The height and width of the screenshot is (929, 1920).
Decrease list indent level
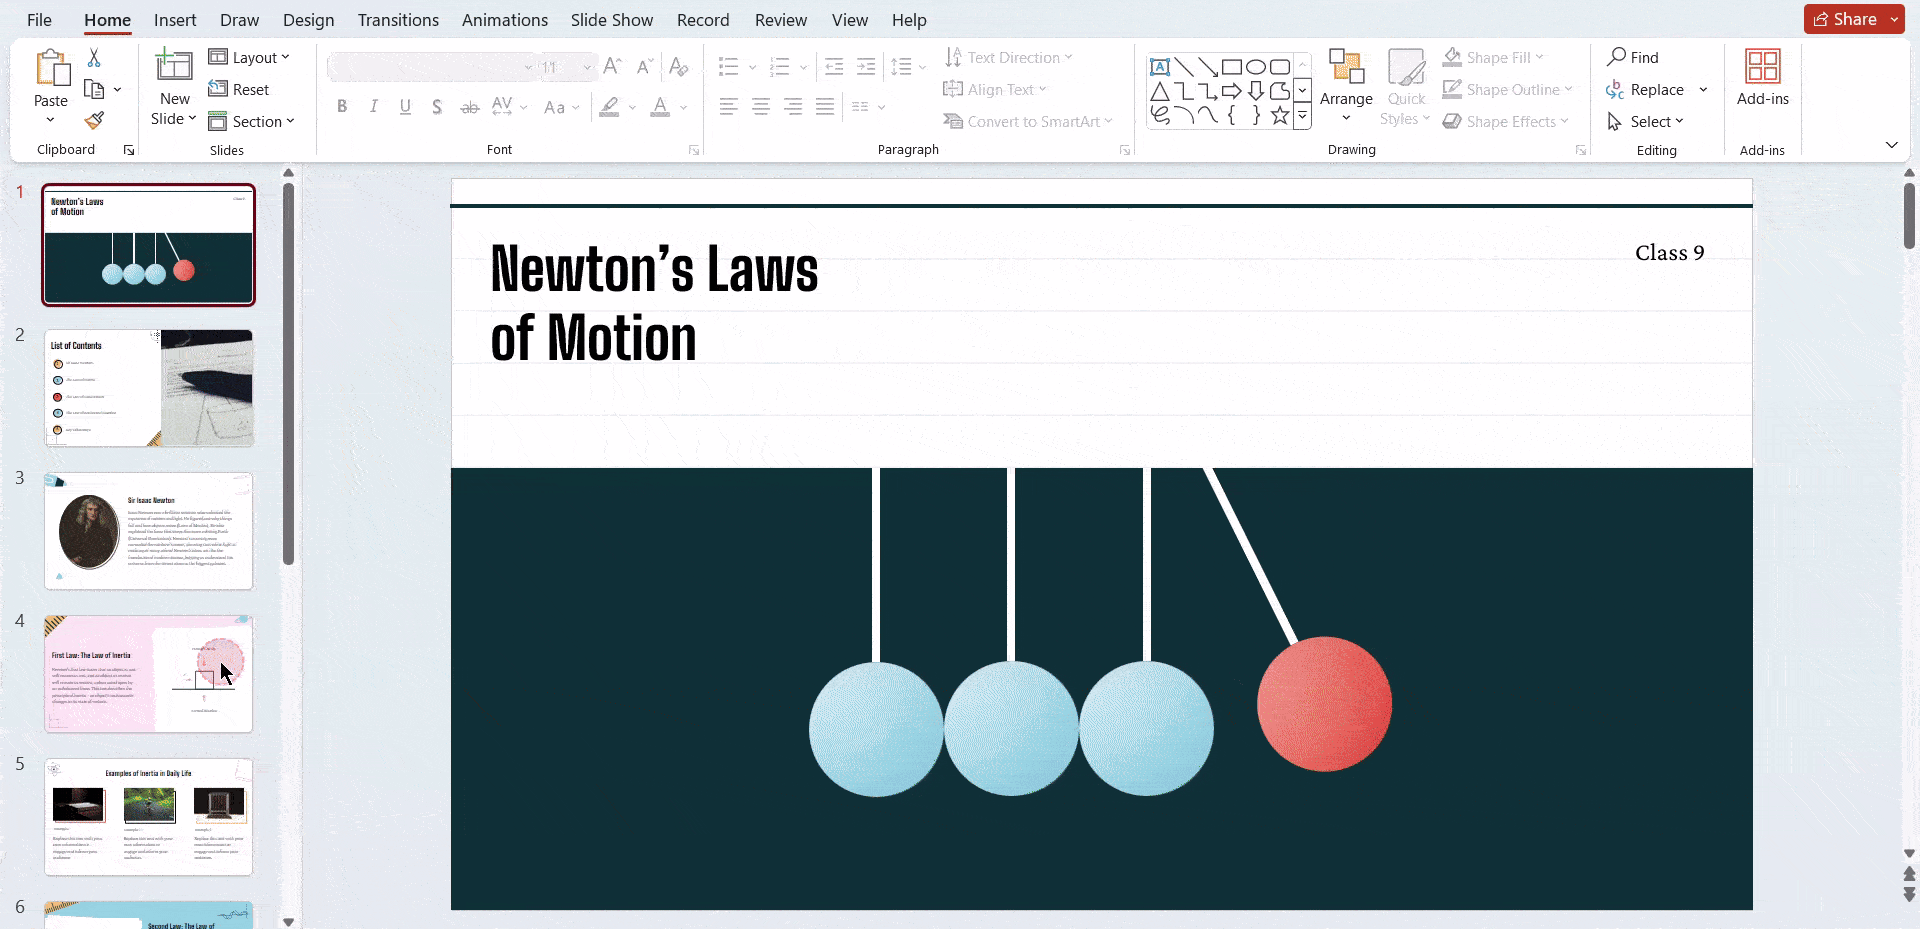click(x=834, y=67)
